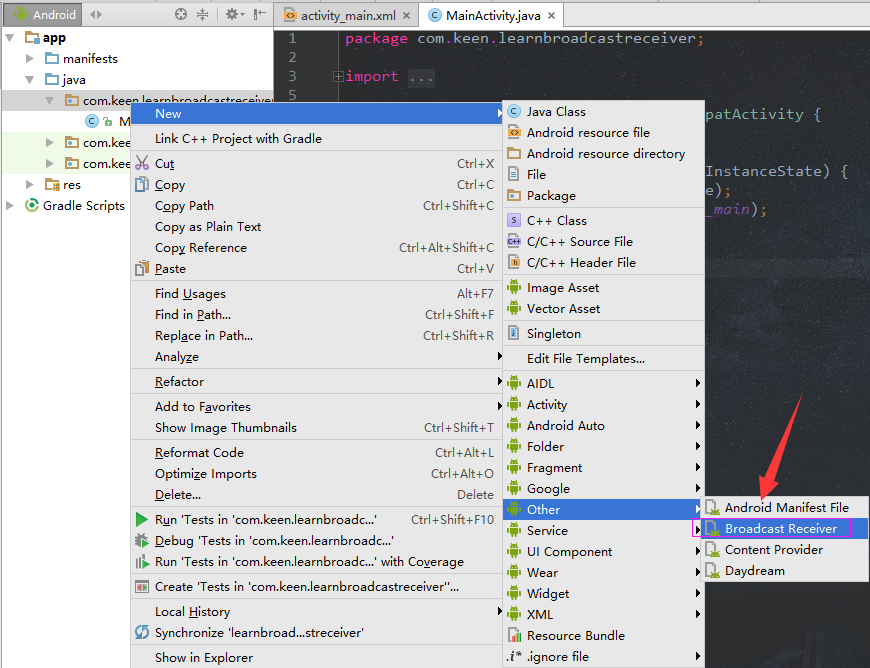The height and width of the screenshot is (668, 870).
Task: Click the Singleton template icon
Action: pyautogui.click(x=514, y=333)
